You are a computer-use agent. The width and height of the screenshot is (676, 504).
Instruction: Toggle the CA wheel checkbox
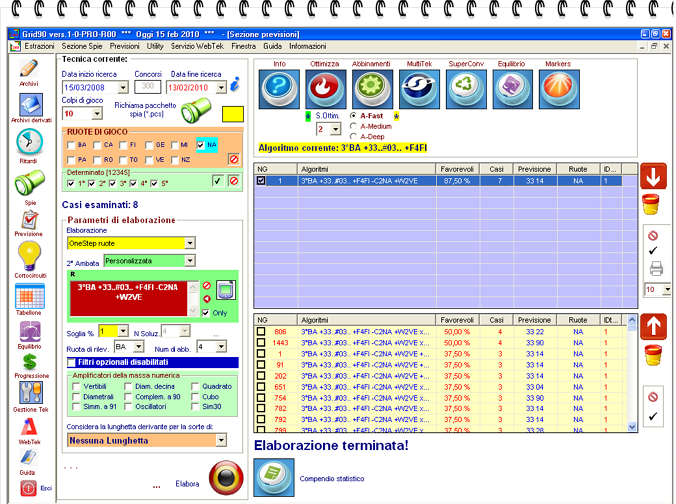(x=97, y=145)
